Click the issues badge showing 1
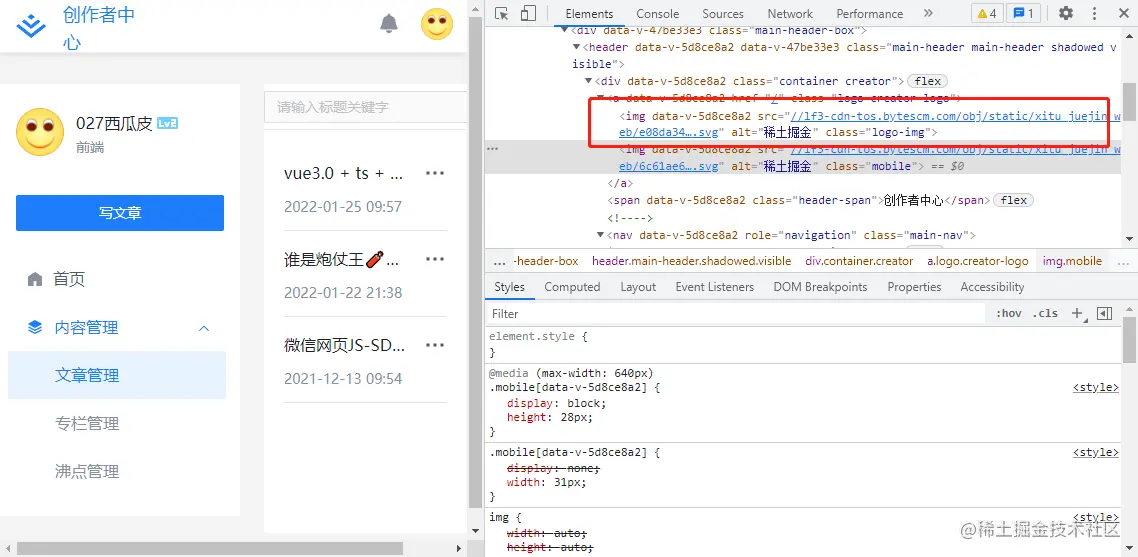This screenshot has height=557, width=1138. 1023,13
